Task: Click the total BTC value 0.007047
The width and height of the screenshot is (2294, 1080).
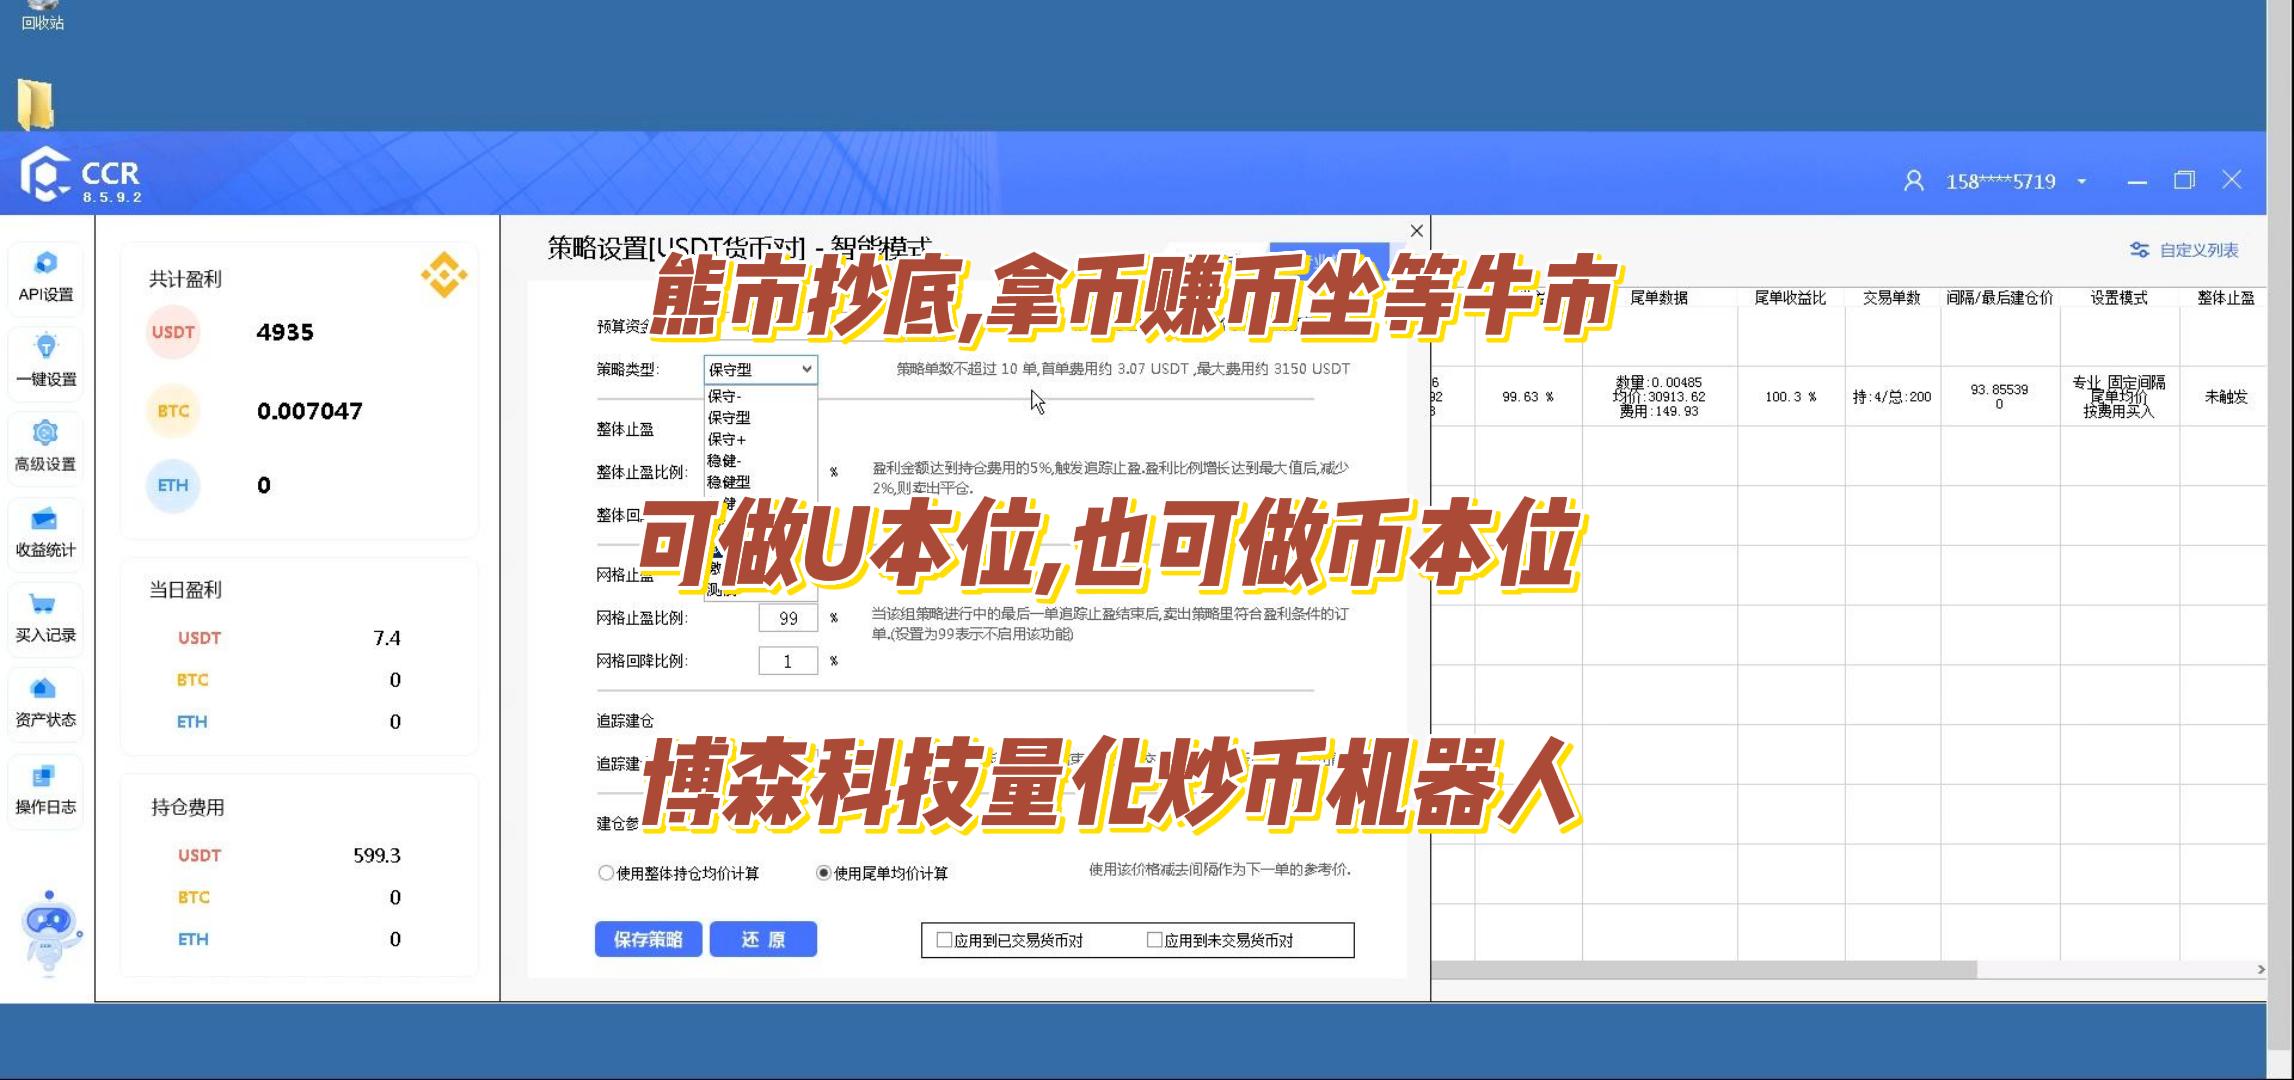Action: 309,411
